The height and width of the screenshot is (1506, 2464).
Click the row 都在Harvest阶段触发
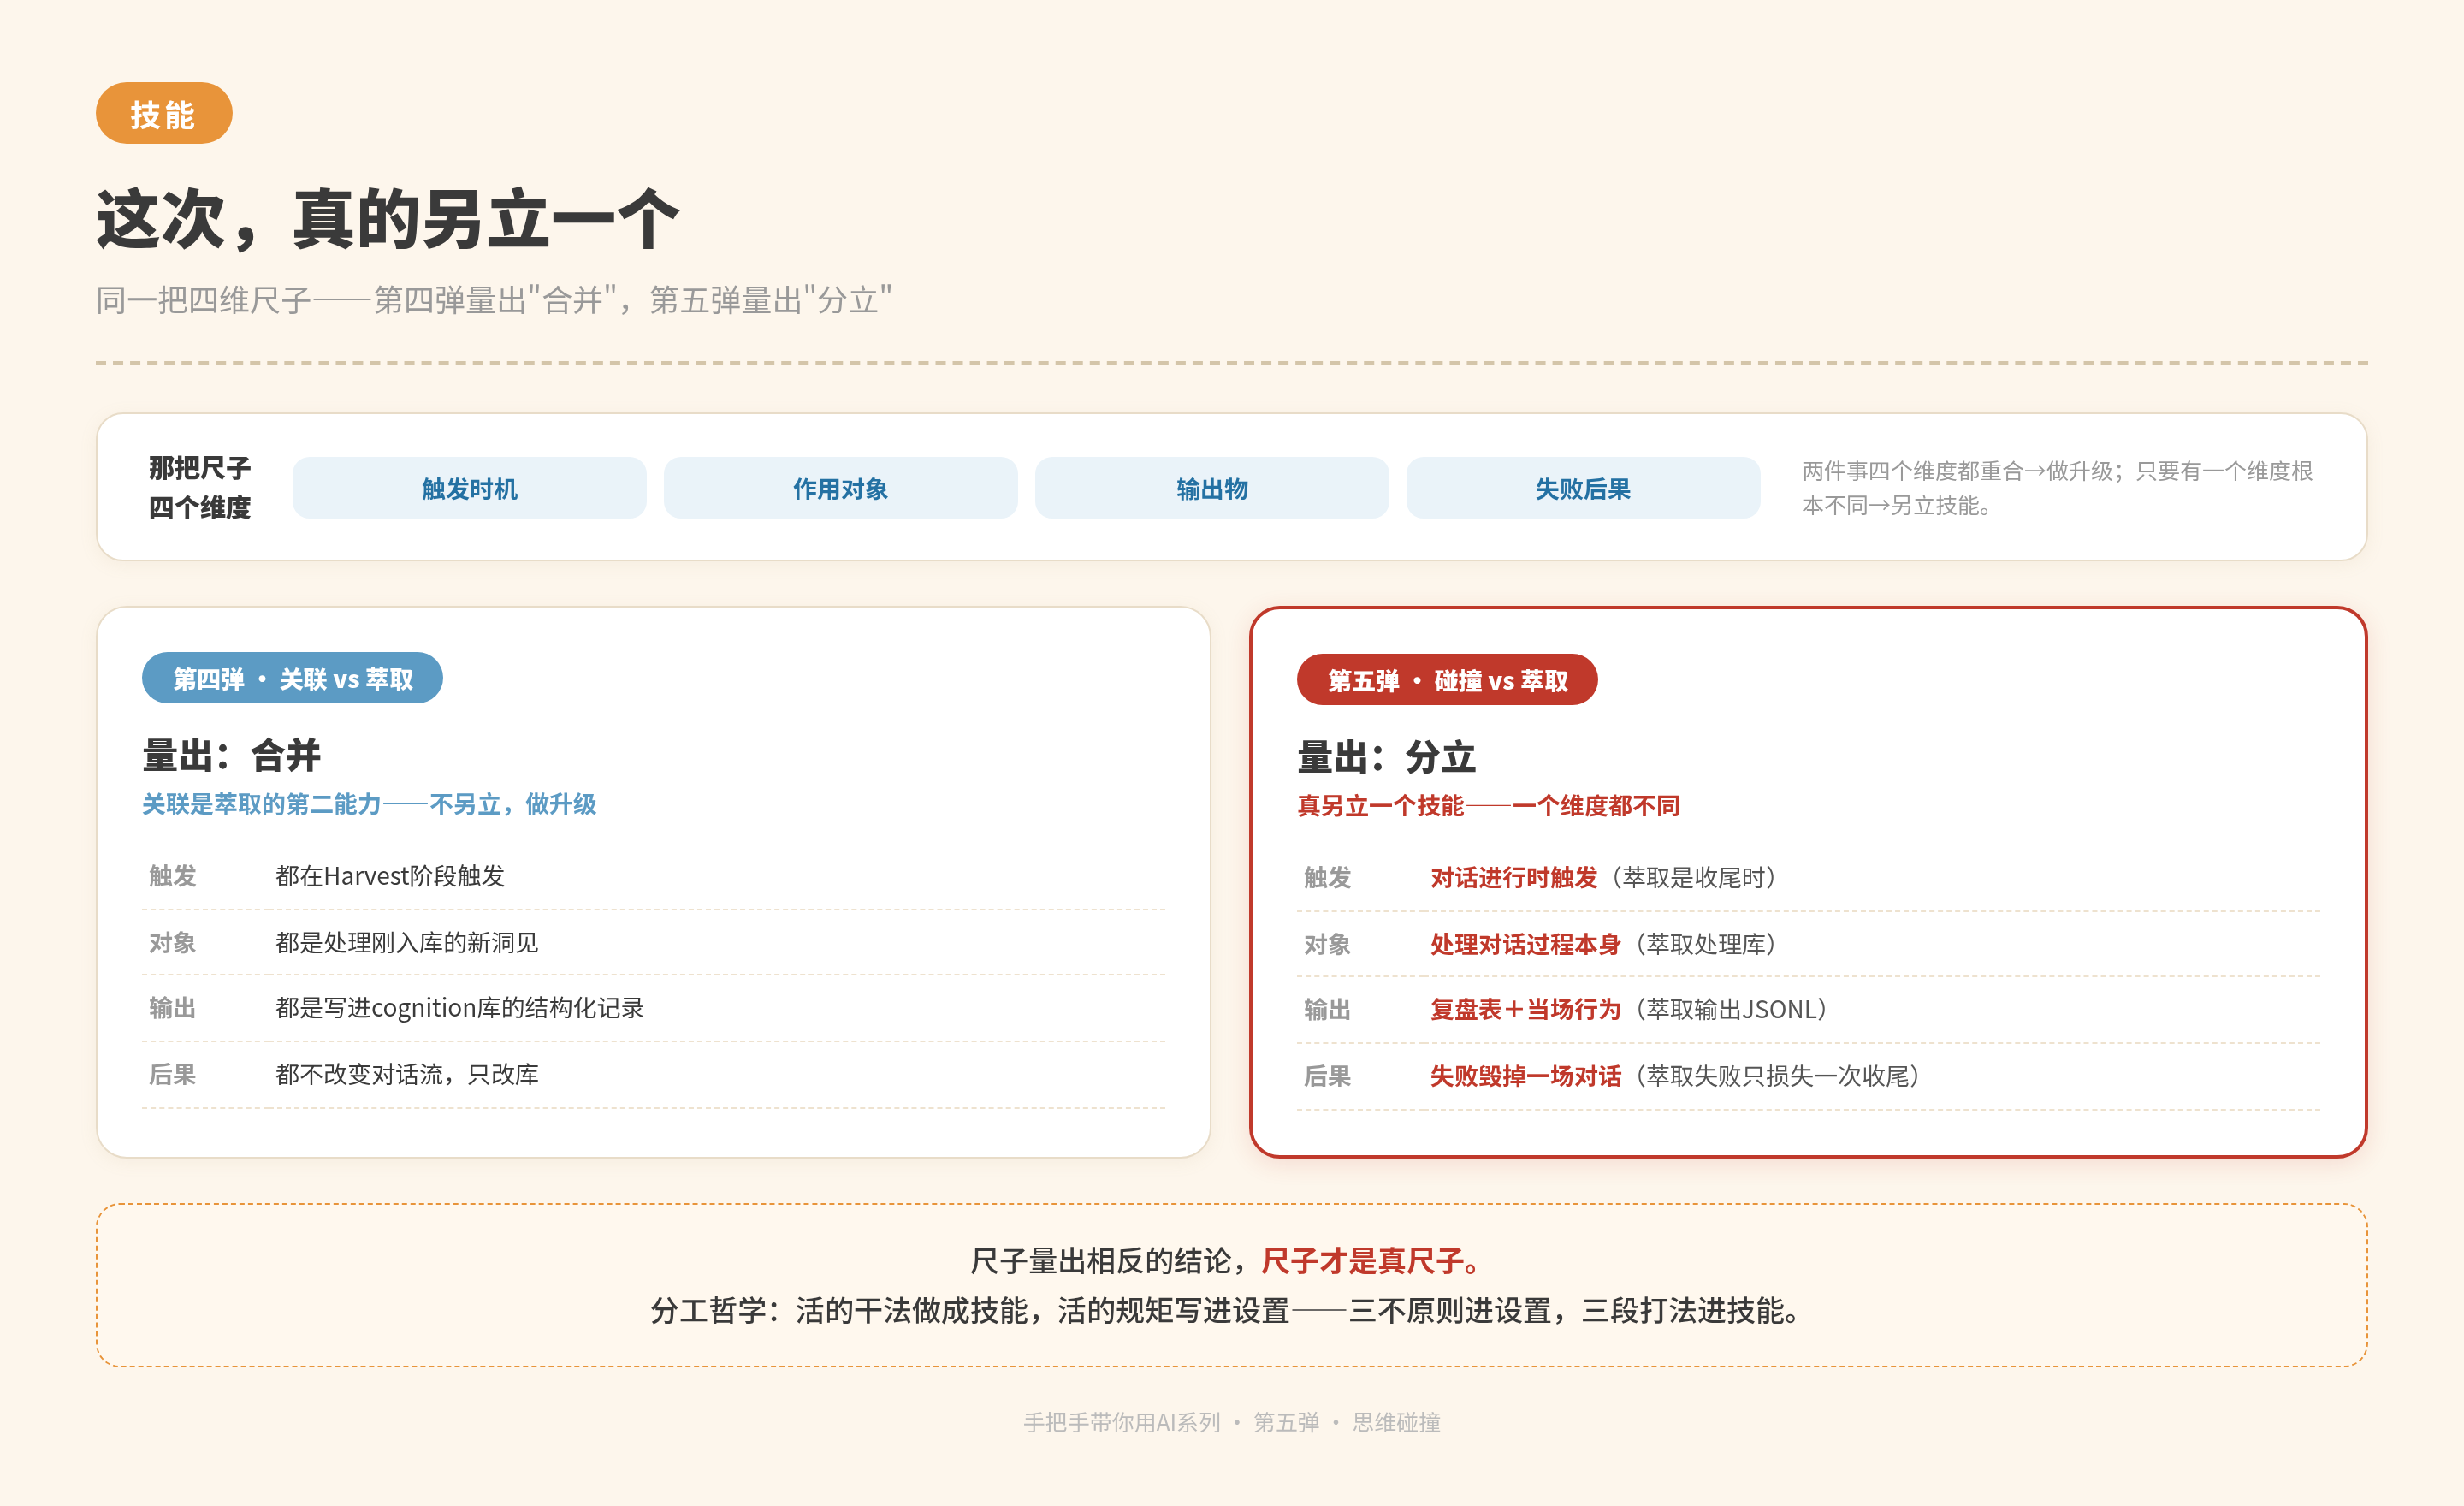[x=654, y=876]
